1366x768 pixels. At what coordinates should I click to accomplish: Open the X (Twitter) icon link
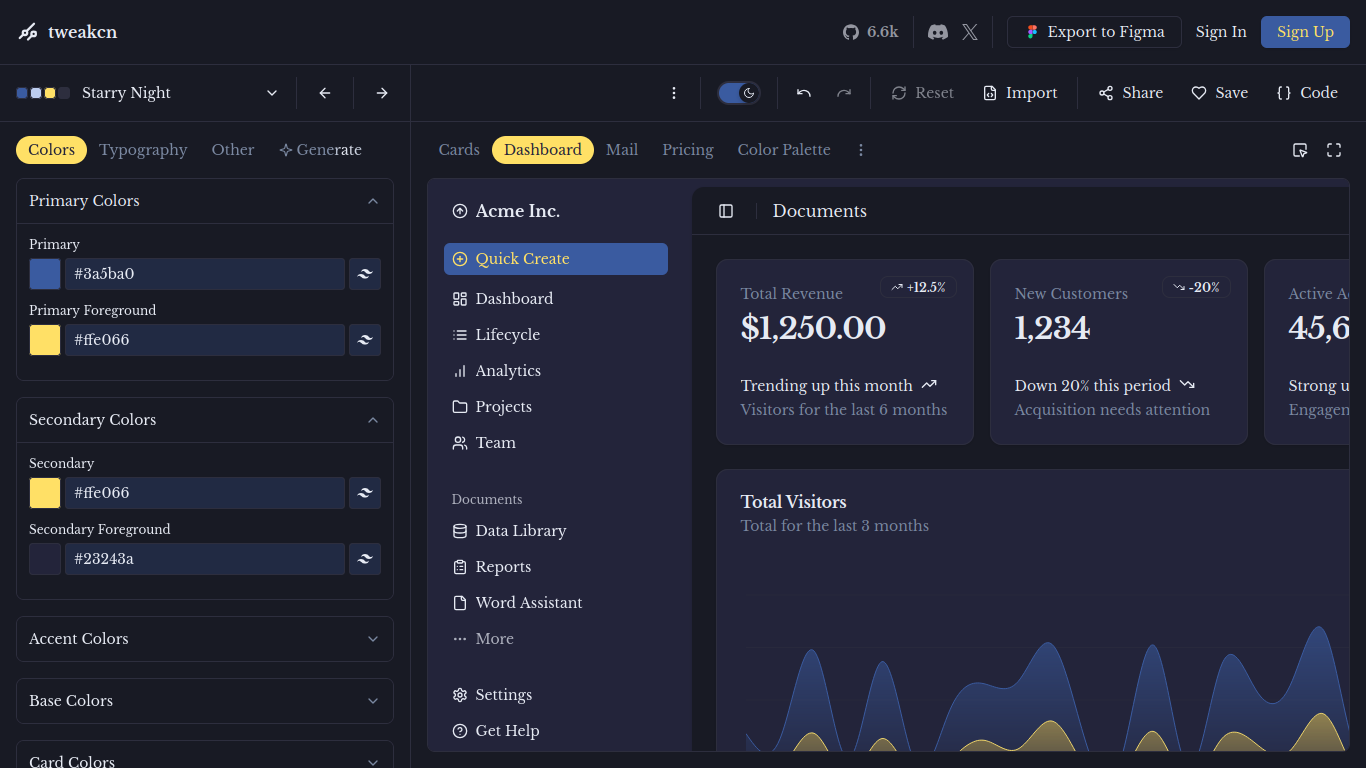click(x=970, y=32)
